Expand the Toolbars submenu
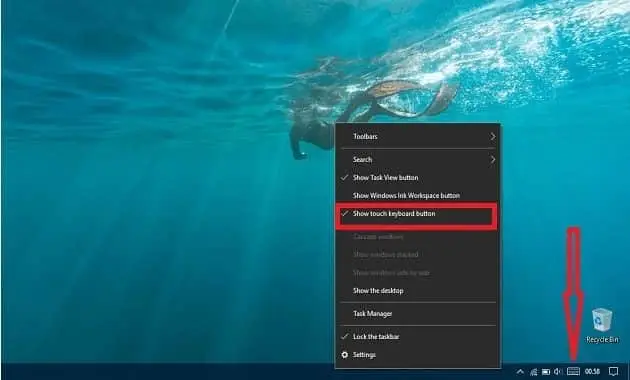This screenshot has width=630, height=380. 418,137
